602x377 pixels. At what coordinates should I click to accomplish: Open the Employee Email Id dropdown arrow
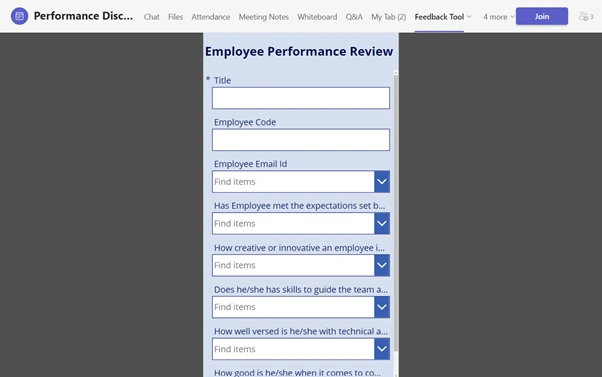382,182
